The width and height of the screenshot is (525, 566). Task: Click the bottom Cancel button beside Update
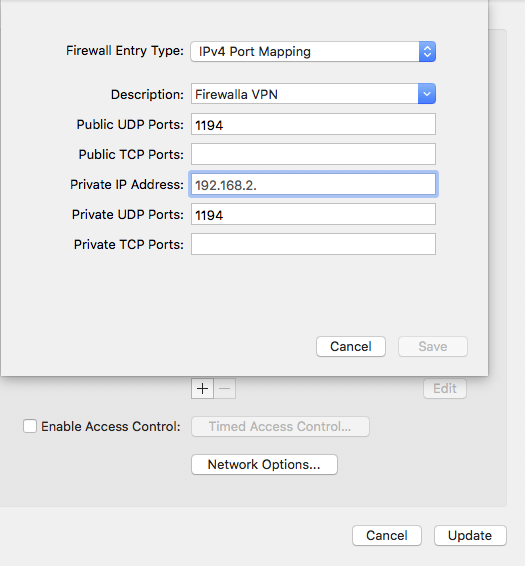pyautogui.click(x=387, y=535)
